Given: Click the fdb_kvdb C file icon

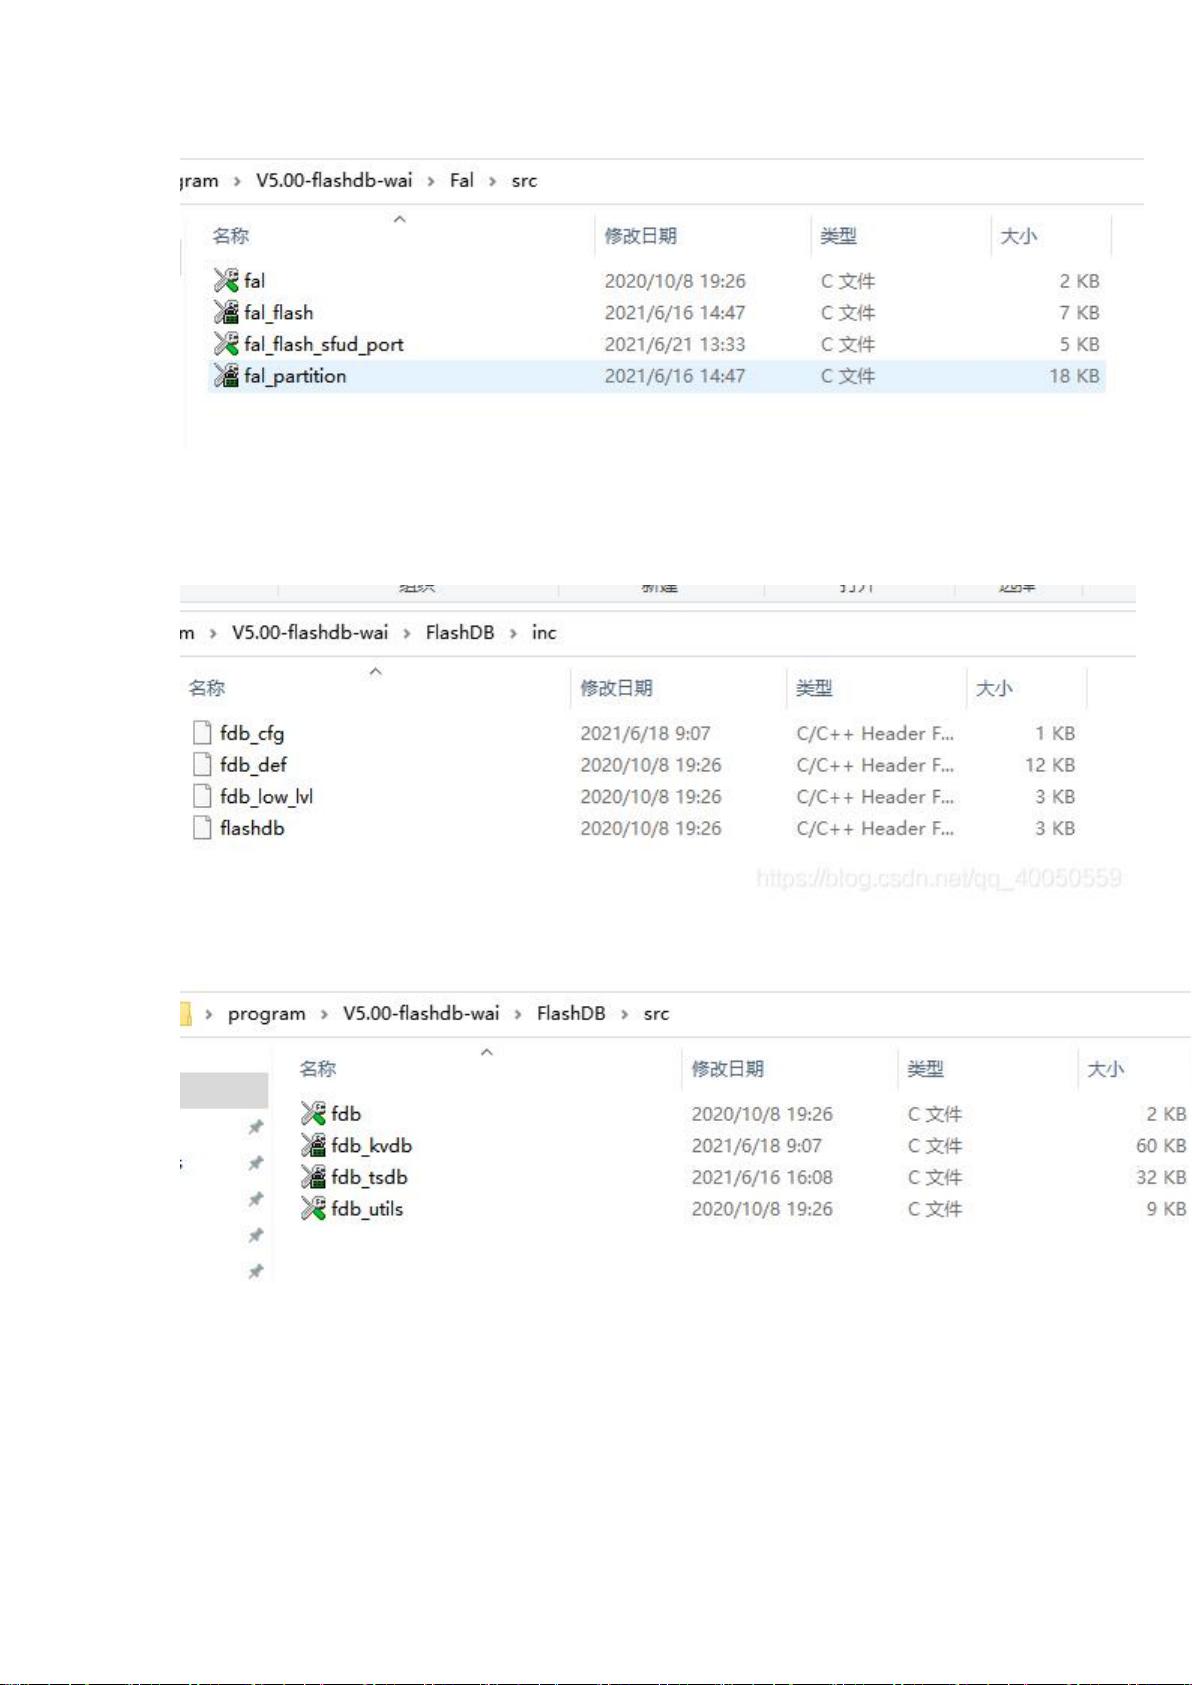Looking at the screenshot, I should [313, 1145].
